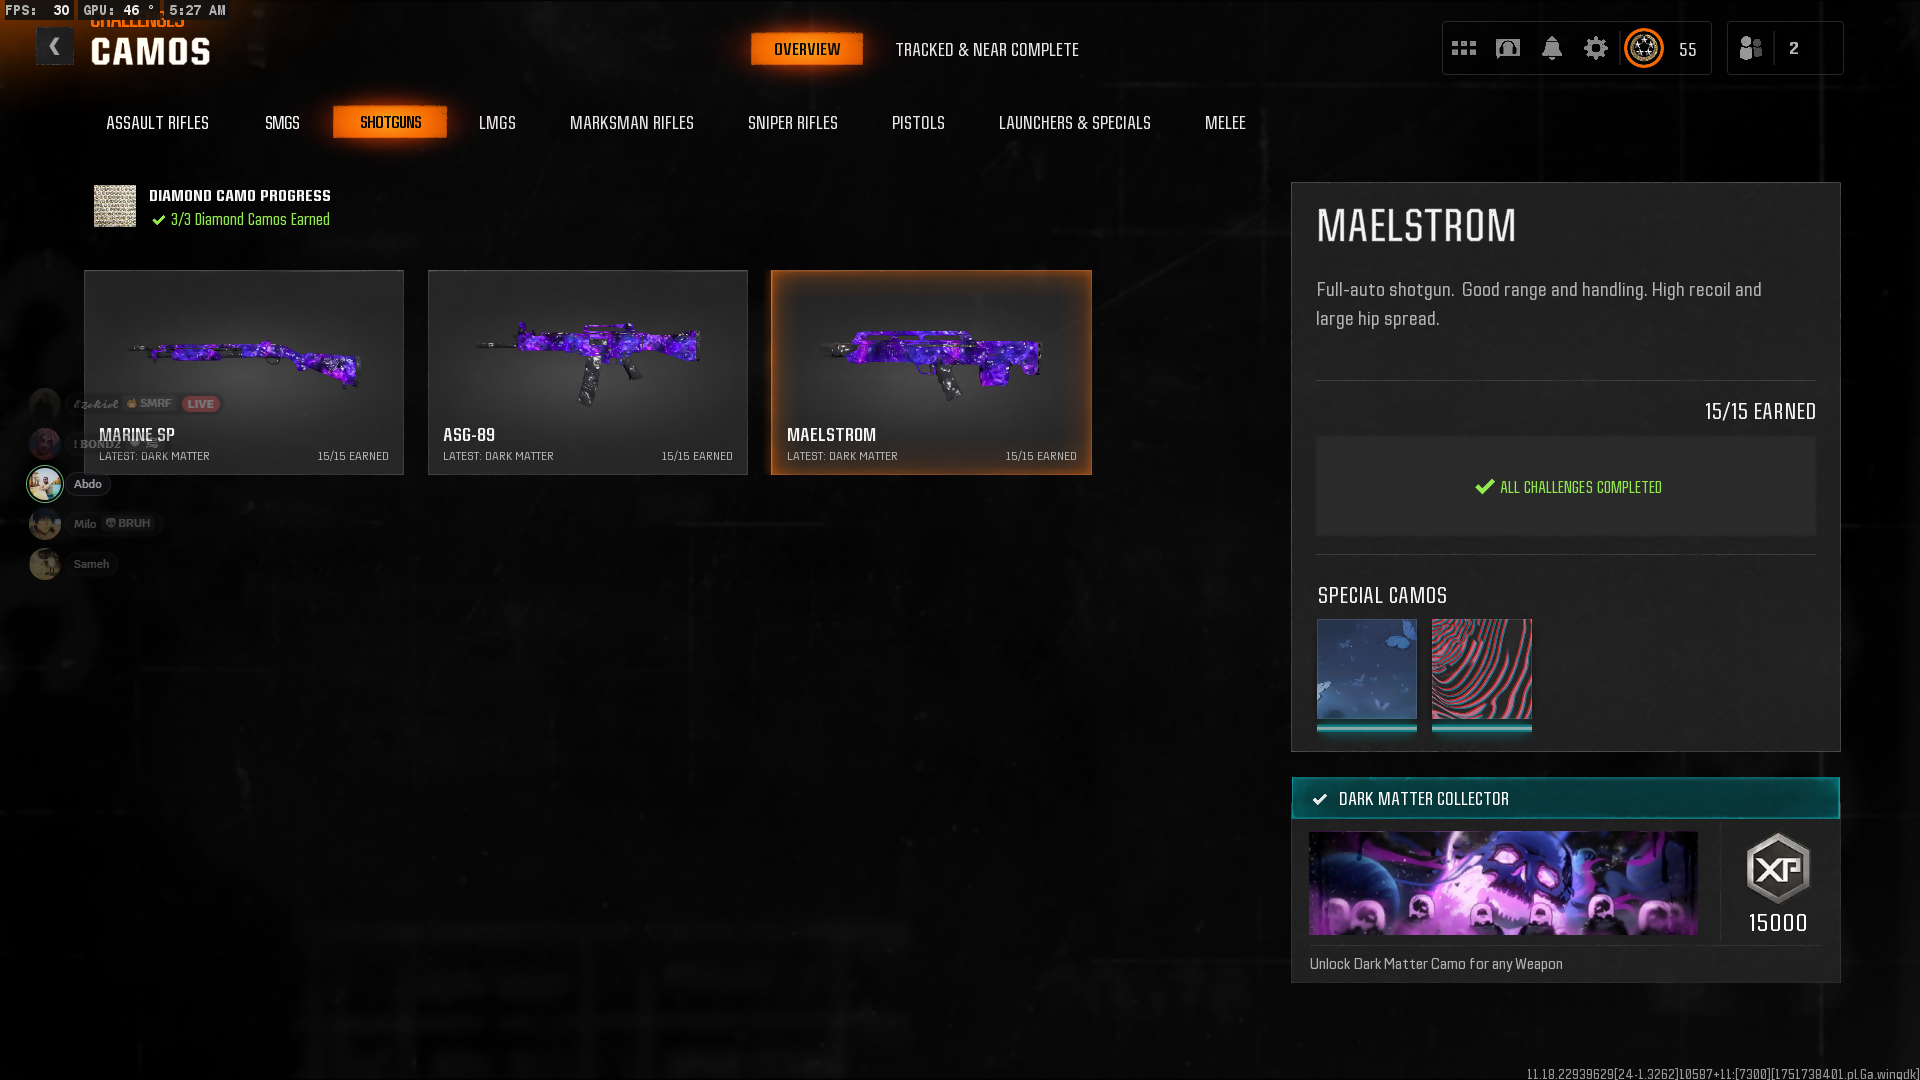Select the ASG-89 weapon card
Screen dimensions: 1920x1080
click(x=588, y=372)
